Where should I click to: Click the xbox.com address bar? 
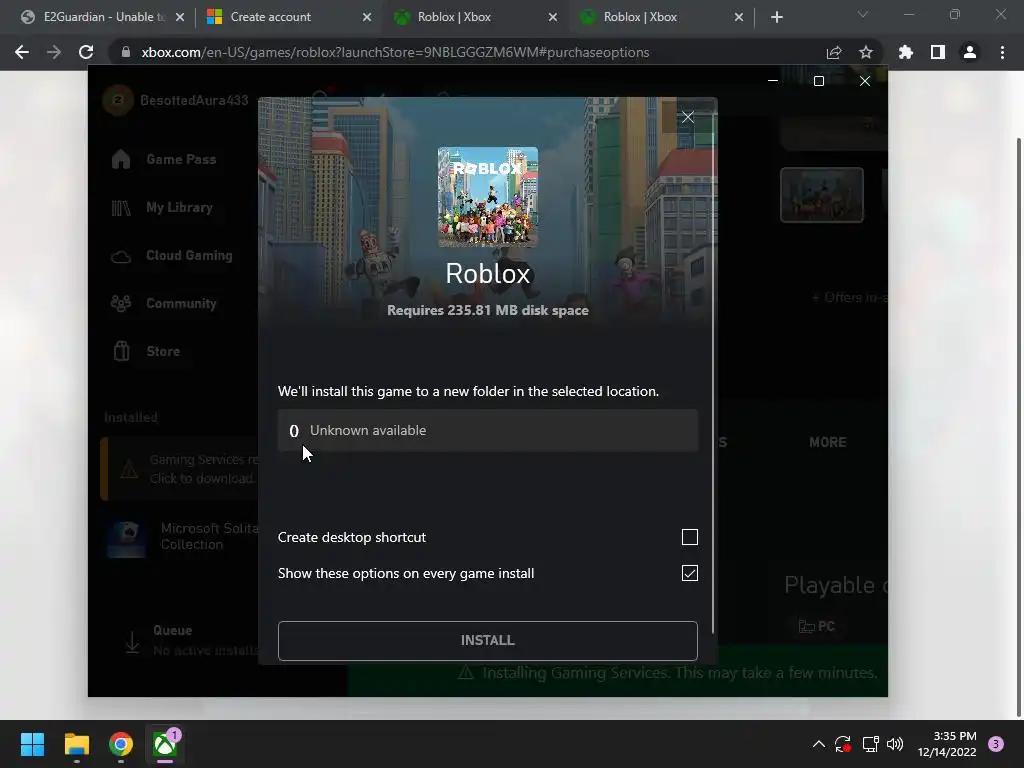click(x=395, y=52)
